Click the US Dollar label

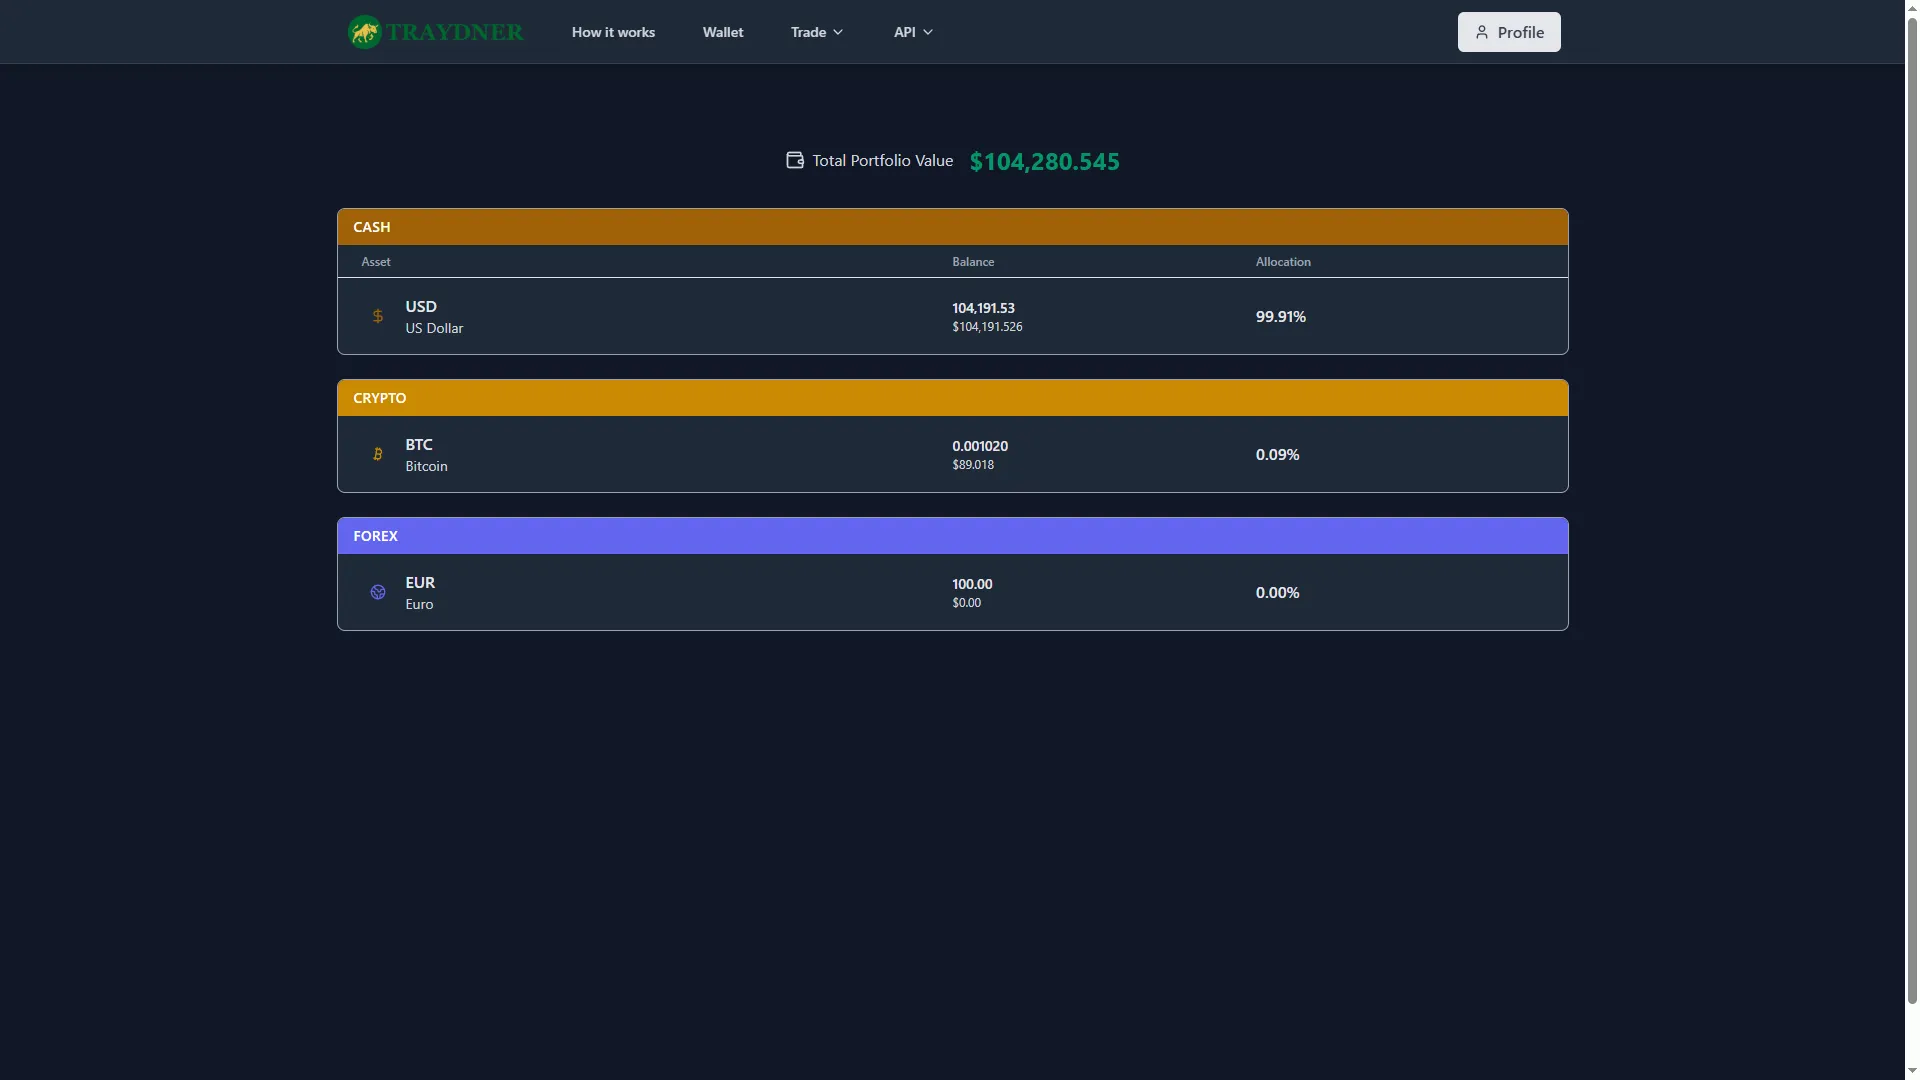(x=434, y=328)
